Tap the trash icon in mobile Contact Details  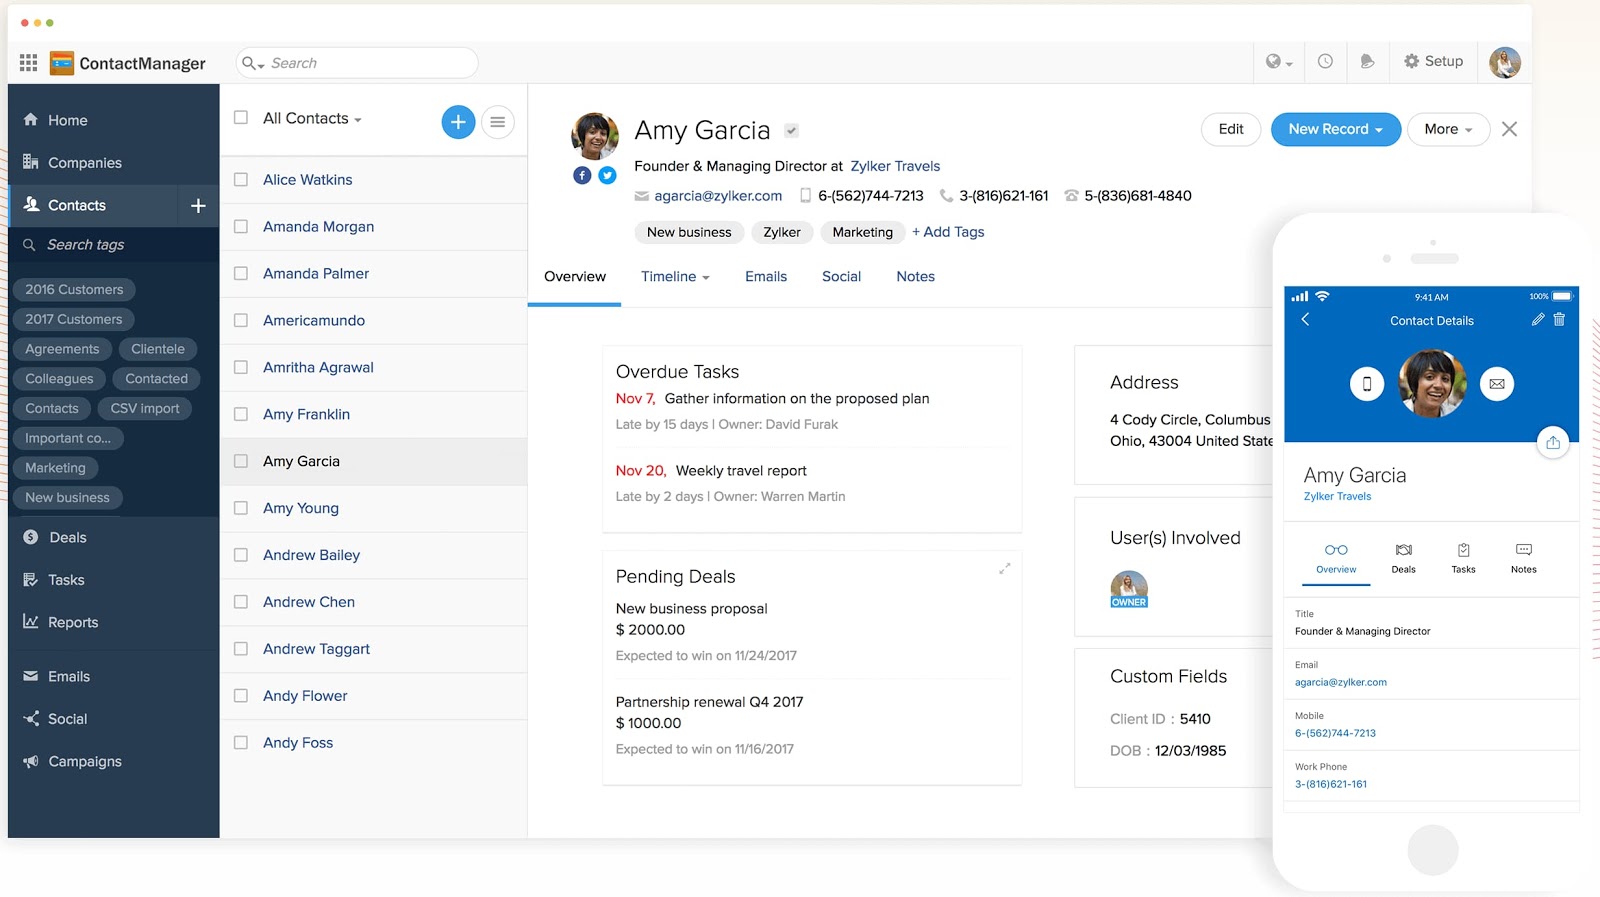(1559, 320)
